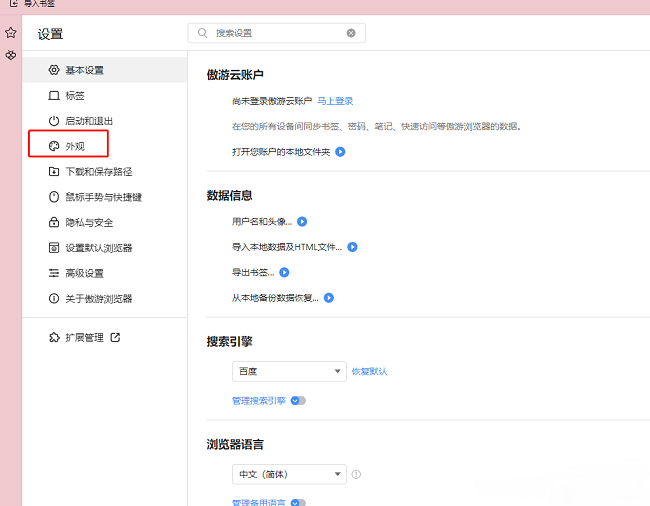Click 用户名和头像... entry

click(x=262, y=222)
